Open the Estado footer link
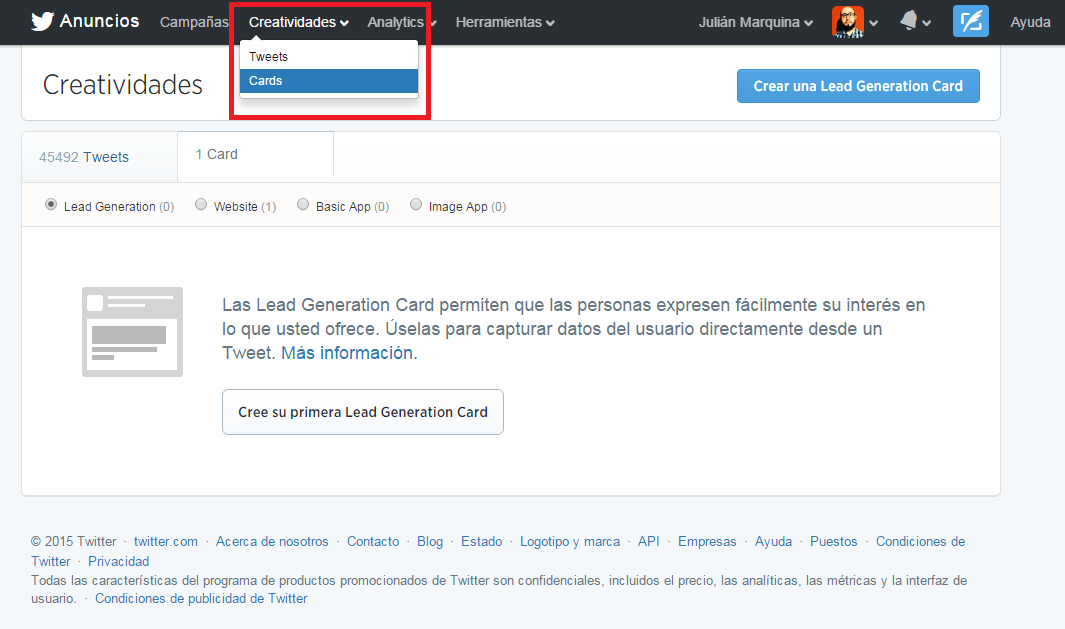The image size is (1065, 629). point(482,541)
